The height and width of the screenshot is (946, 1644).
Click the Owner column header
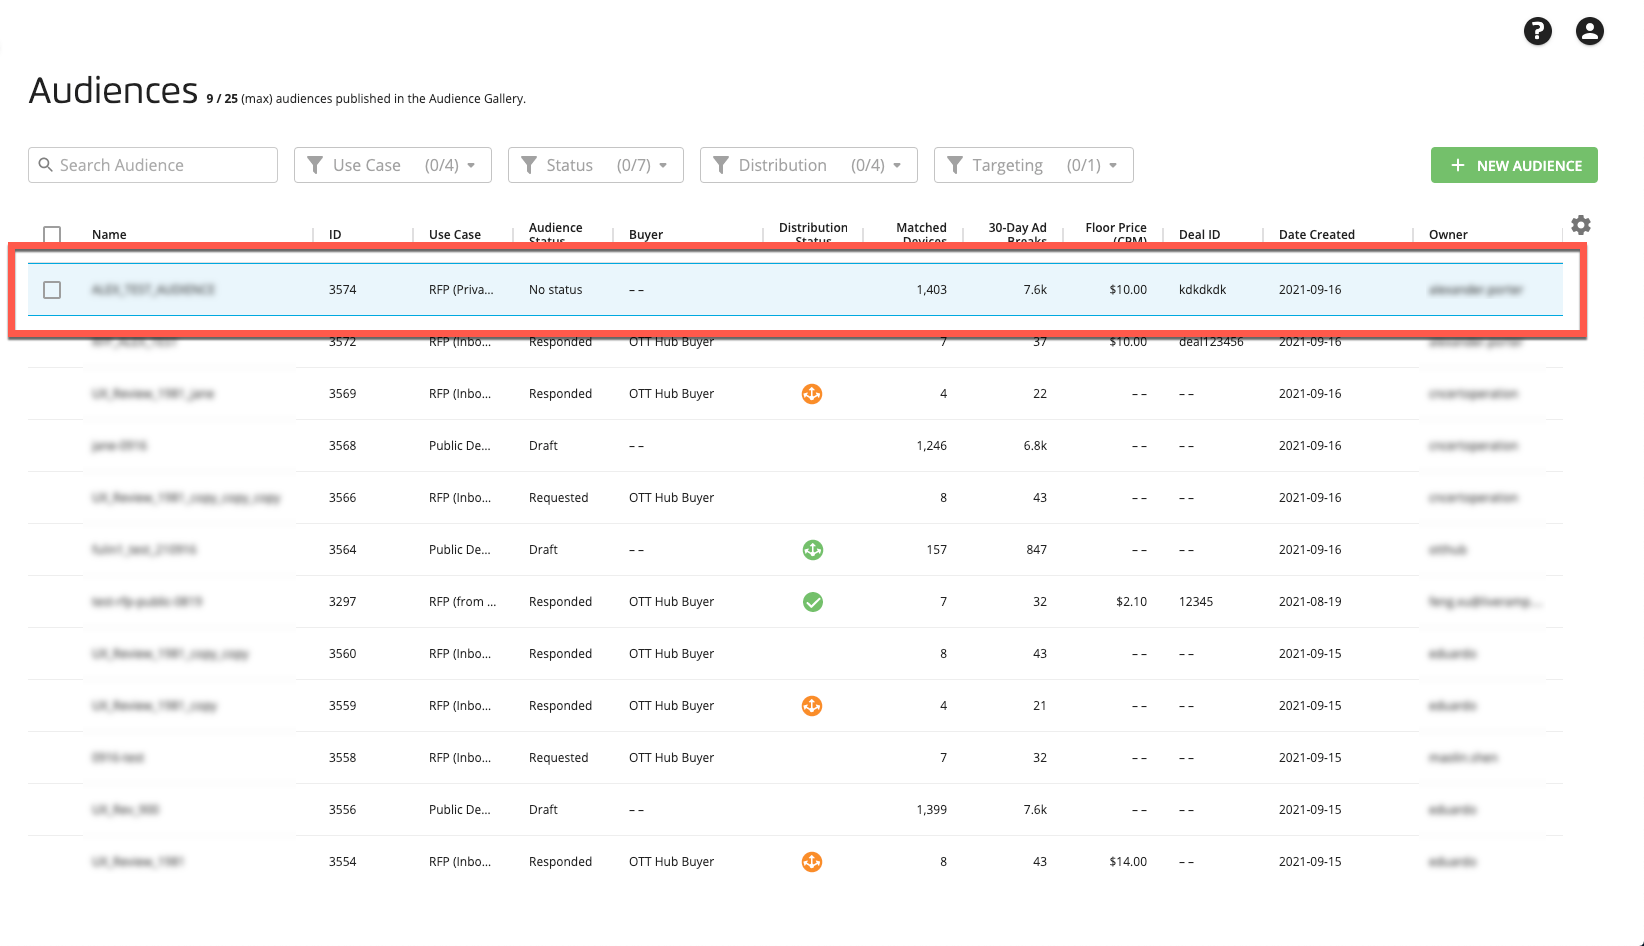[x=1447, y=235]
